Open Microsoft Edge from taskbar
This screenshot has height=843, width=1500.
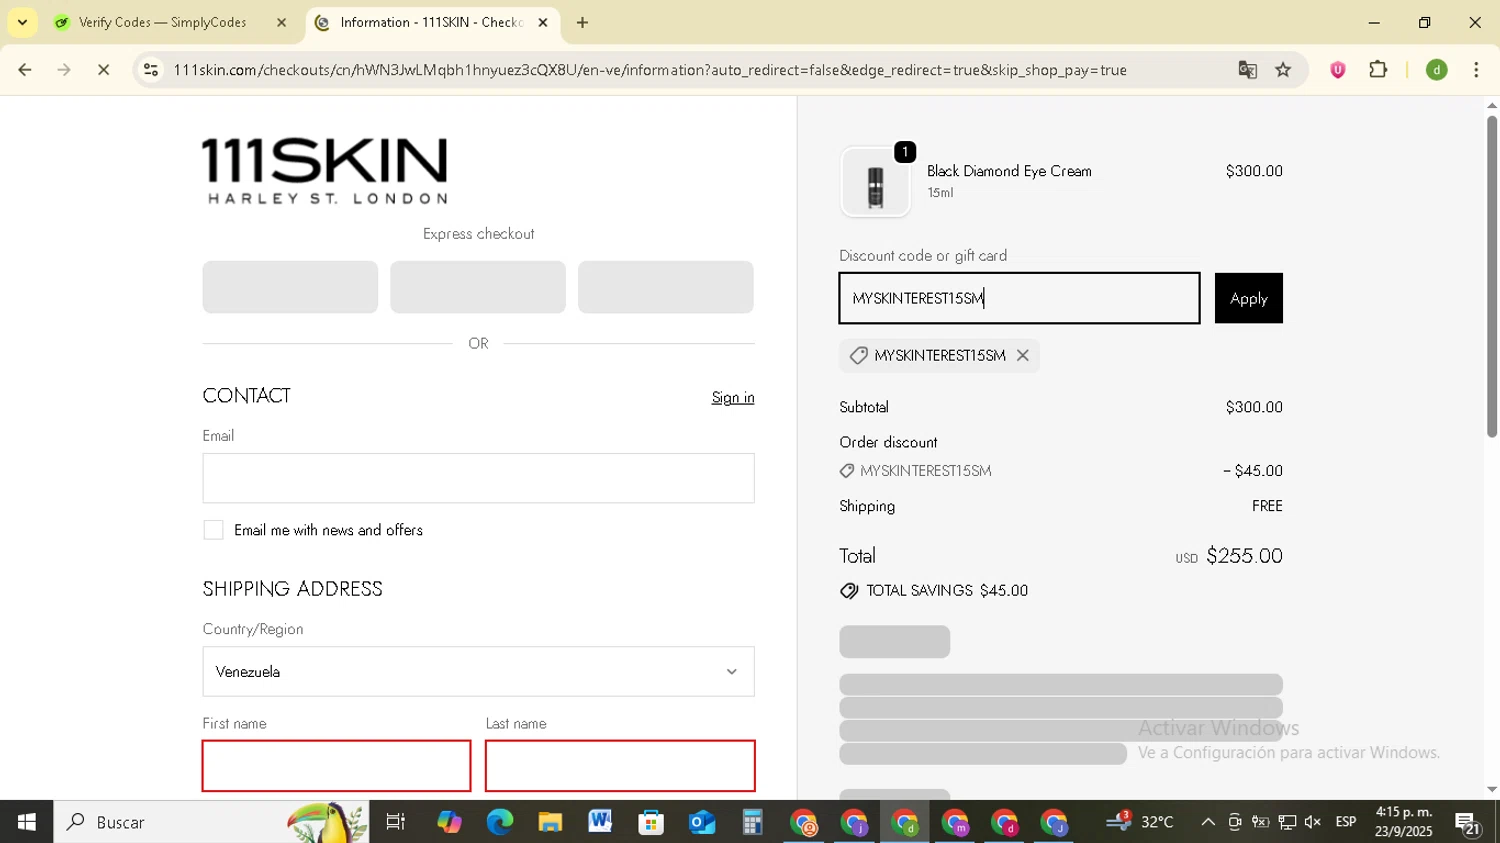(499, 822)
